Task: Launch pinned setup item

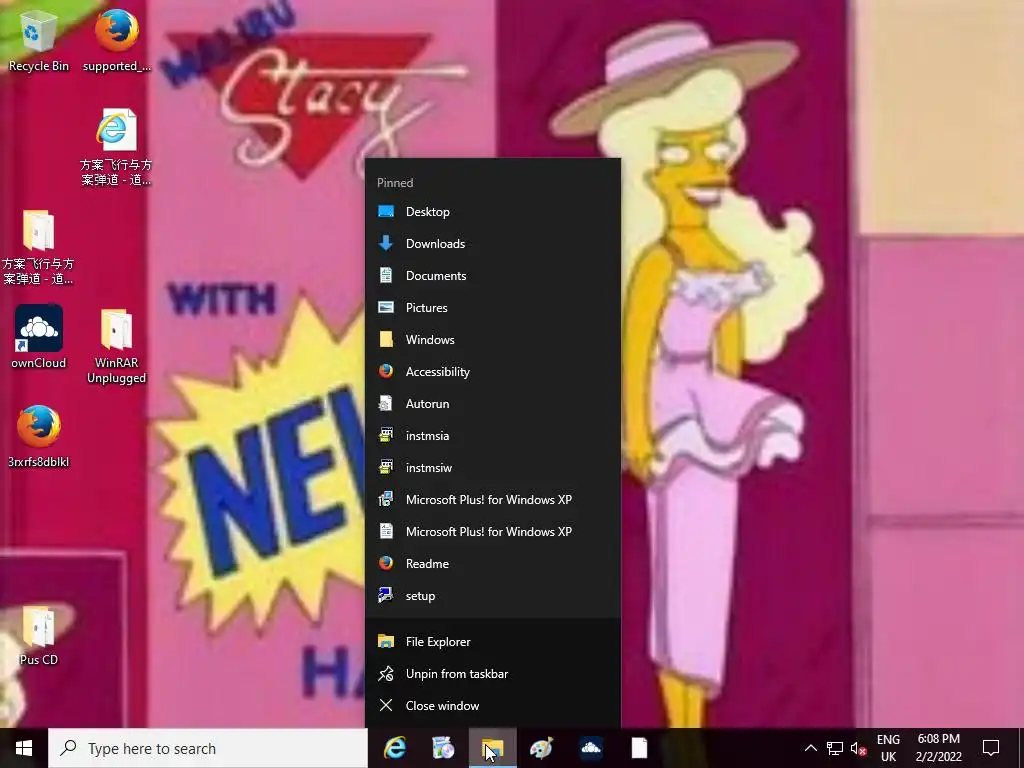Action: click(492, 596)
